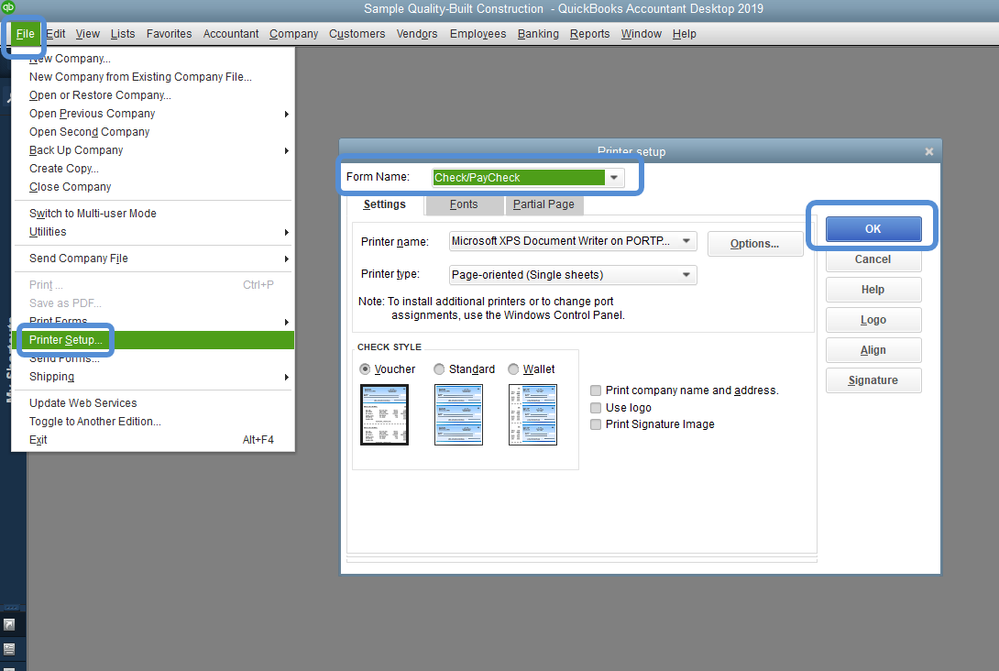Image resolution: width=999 pixels, height=671 pixels.
Task: Click Exit in the File menu
Action: tap(153, 440)
